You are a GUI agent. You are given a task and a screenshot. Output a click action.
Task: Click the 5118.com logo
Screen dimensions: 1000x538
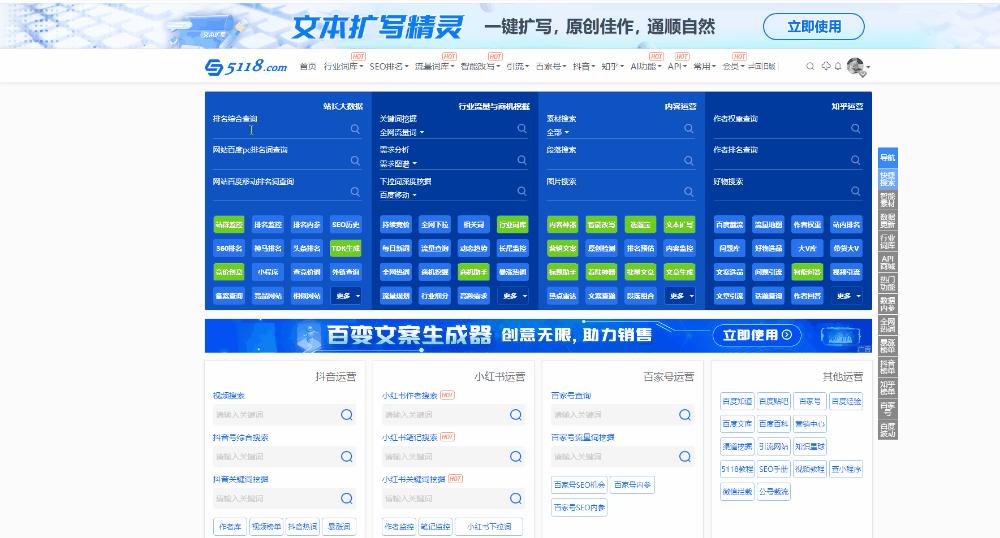click(x=246, y=66)
